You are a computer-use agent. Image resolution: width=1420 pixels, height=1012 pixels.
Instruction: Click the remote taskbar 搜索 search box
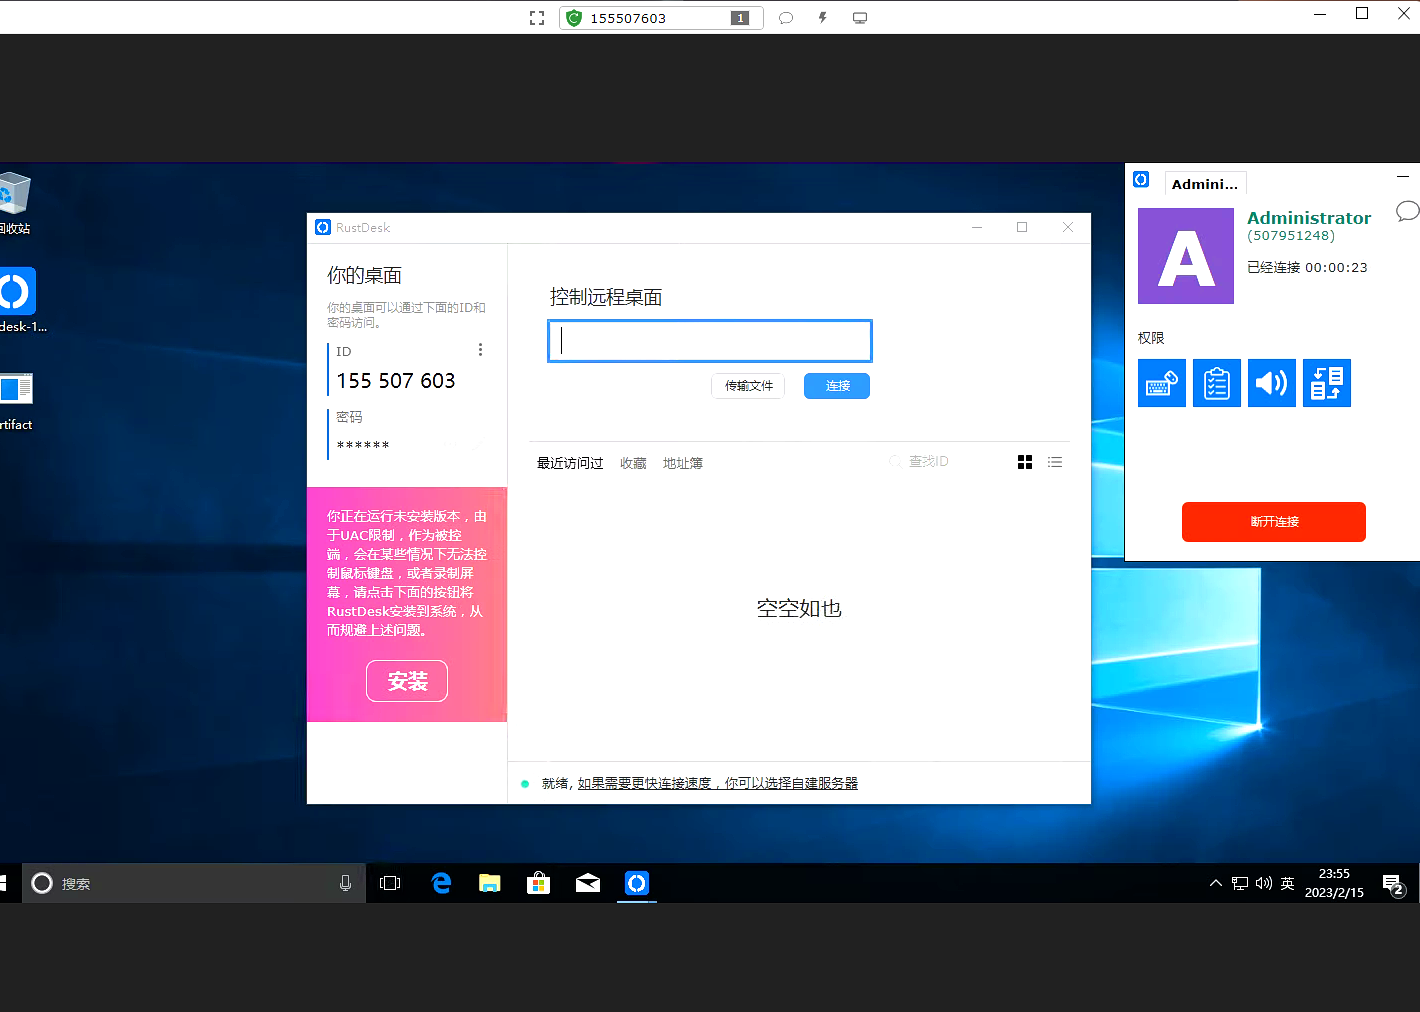click(193, 883)
